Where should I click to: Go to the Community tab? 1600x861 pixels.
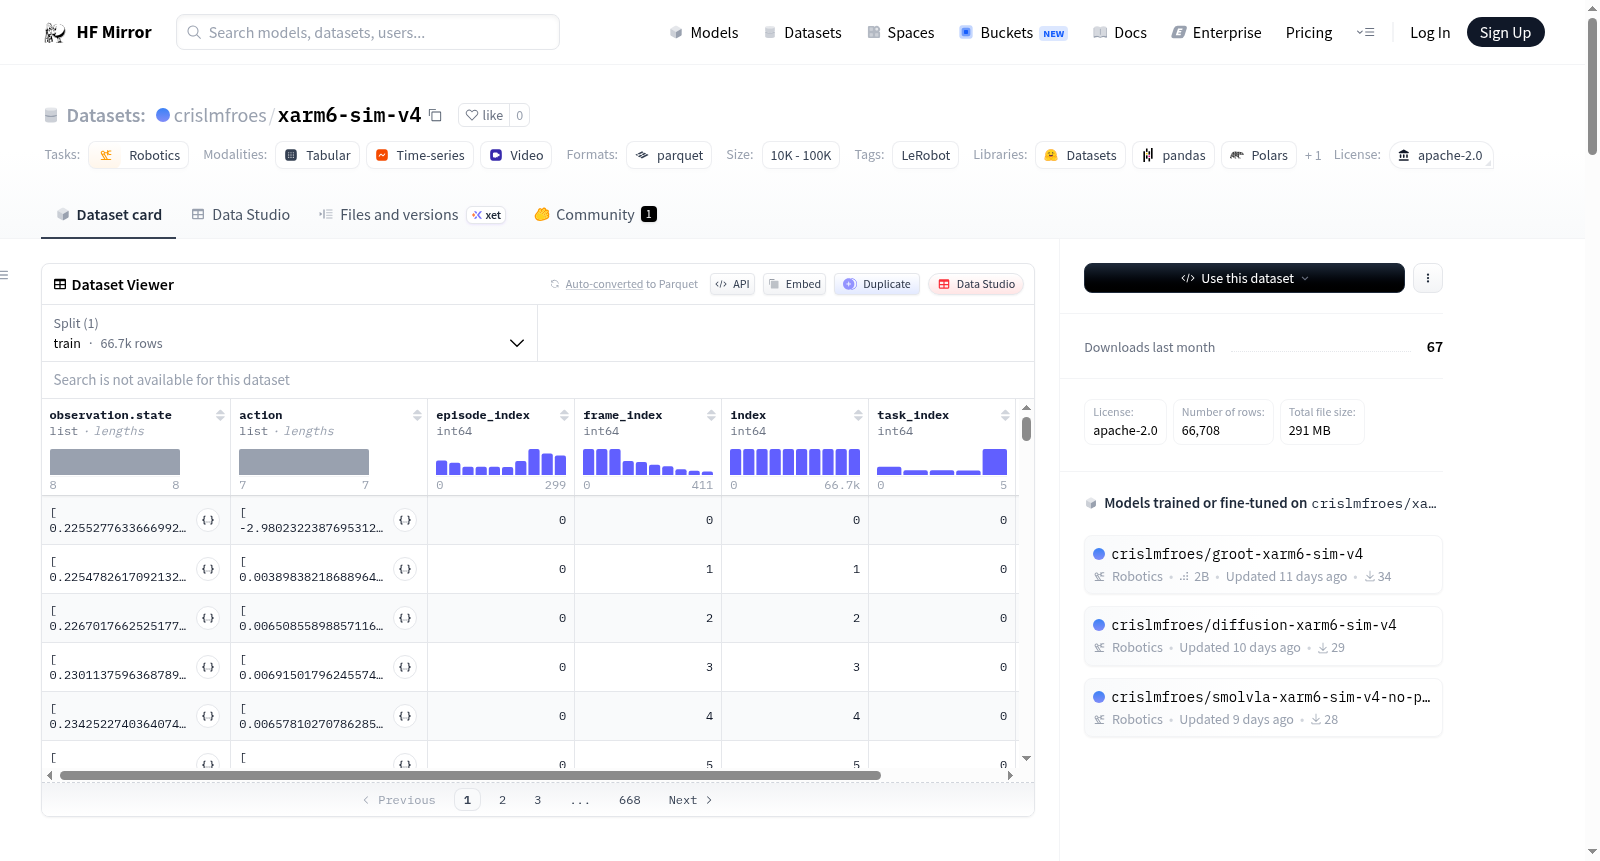(x=595, y=215)
